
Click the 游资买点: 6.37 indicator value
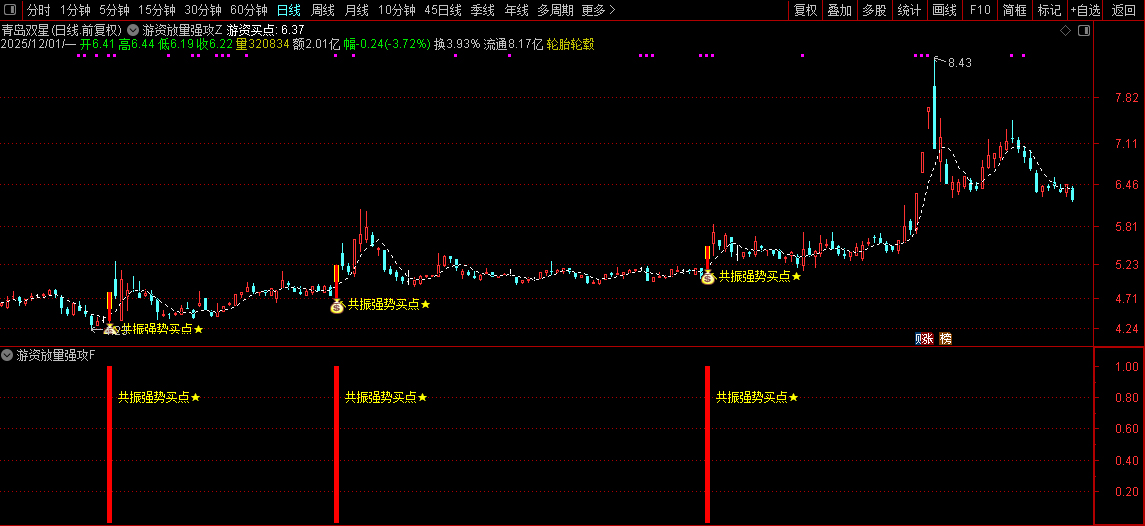pyautogui.click(x=266, y=30)
